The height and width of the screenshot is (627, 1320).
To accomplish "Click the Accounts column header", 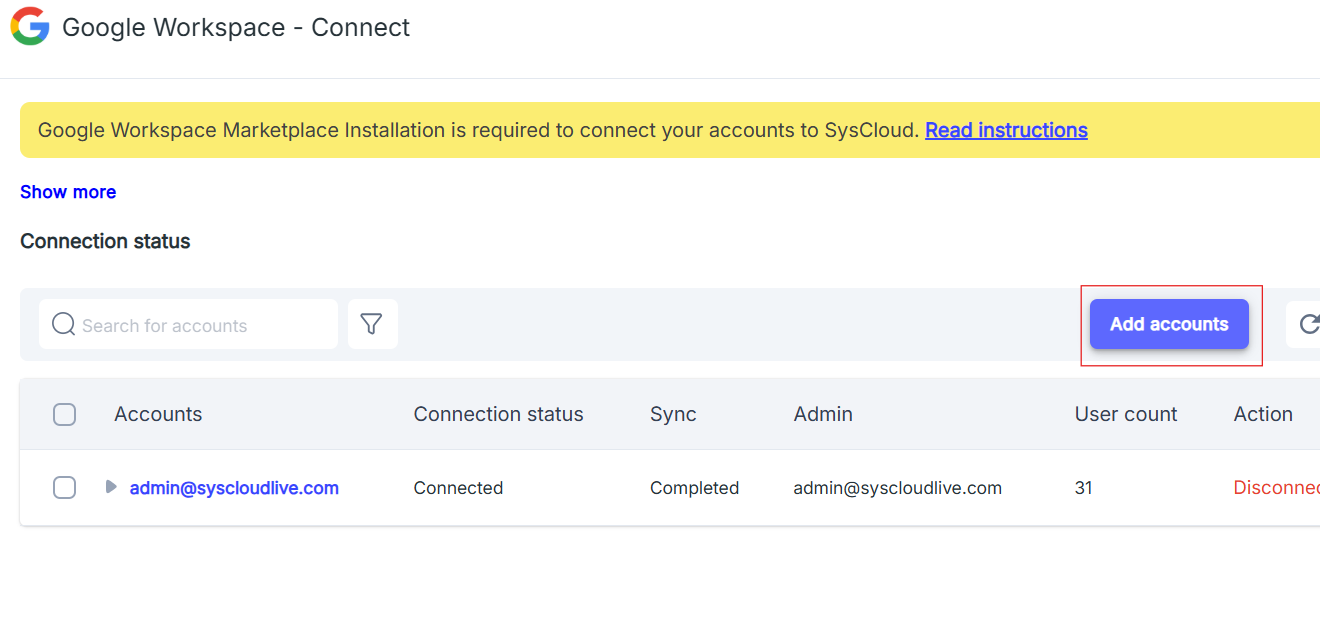I will 158,414.
